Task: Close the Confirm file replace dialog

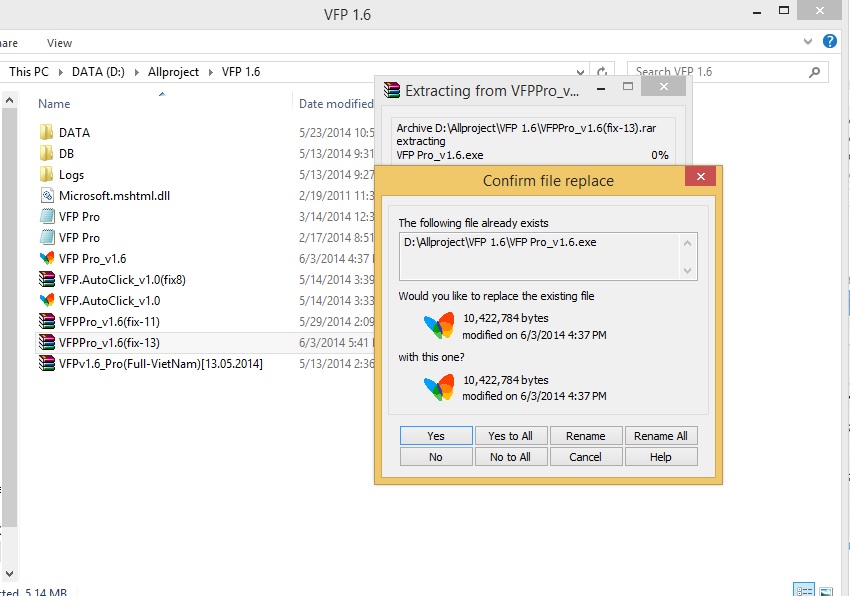Action: click(700, 176)
